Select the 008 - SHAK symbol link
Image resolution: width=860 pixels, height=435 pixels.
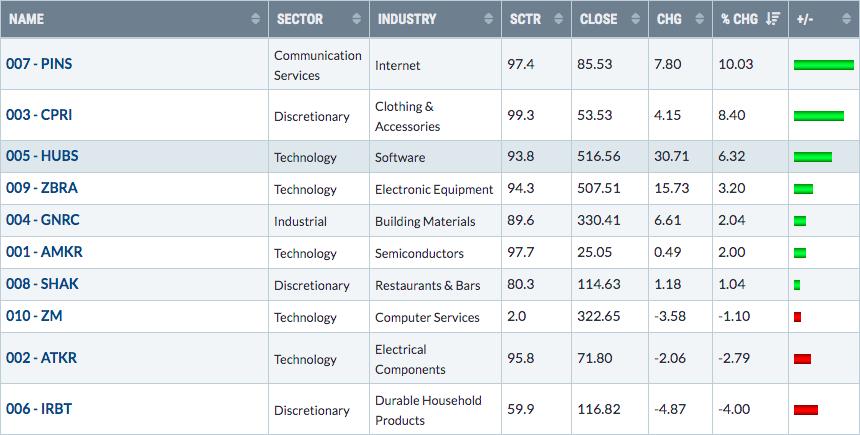pos(42,284)
